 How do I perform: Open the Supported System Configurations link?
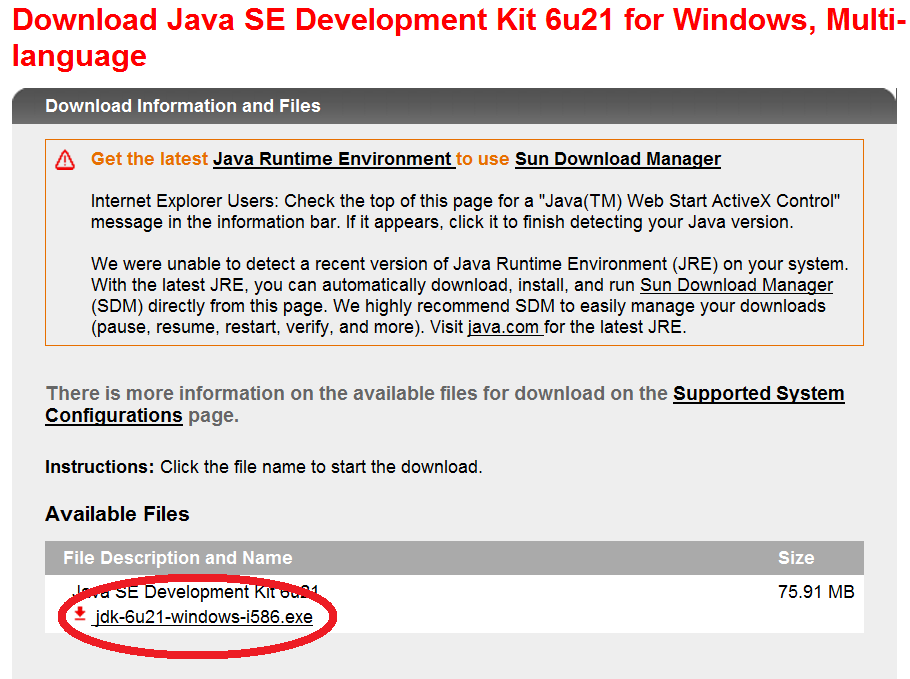click(445, 404)
